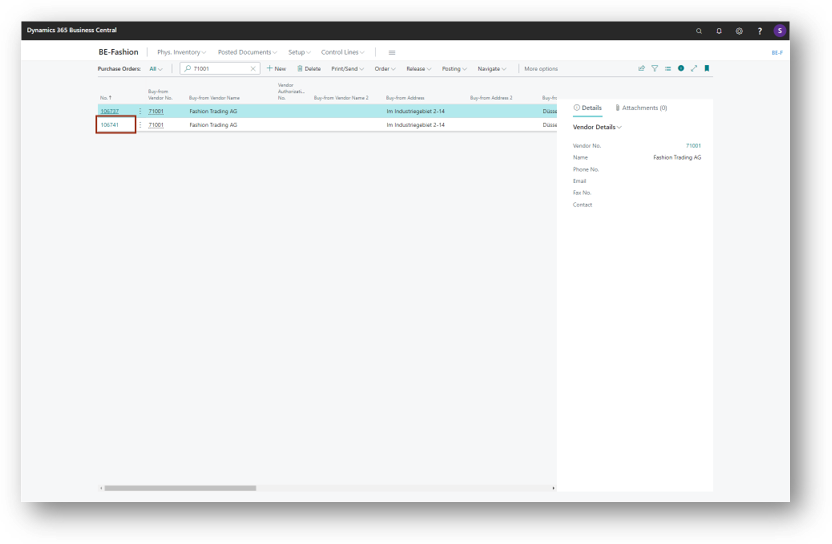This screenshot has width=832, height=544.
Task: Click More options
Action: click(541, 68)
